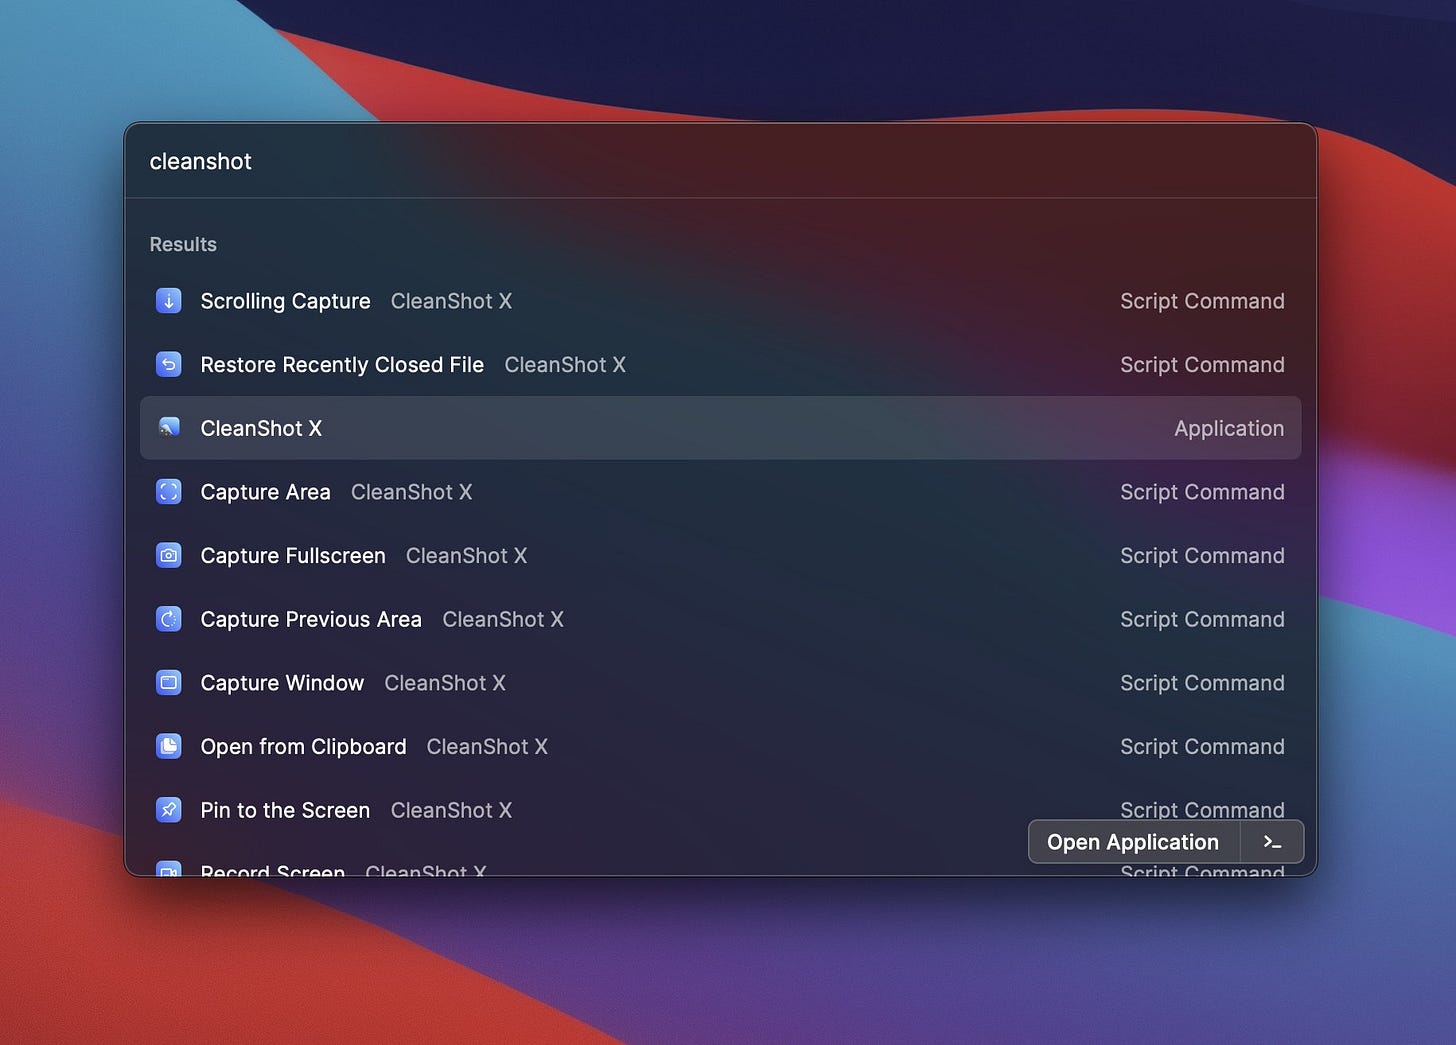Click the Application label on CleanShot X row

click(x=1229, y=428)
